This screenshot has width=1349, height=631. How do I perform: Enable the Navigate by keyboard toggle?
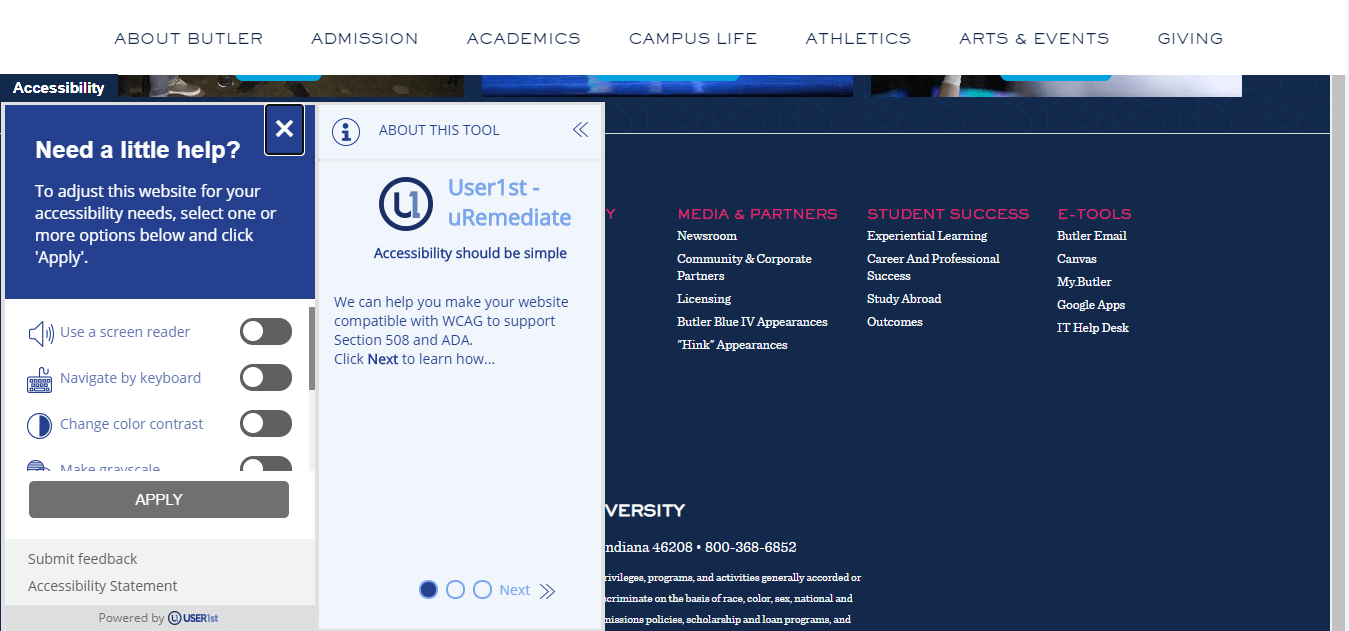point(266,378)
